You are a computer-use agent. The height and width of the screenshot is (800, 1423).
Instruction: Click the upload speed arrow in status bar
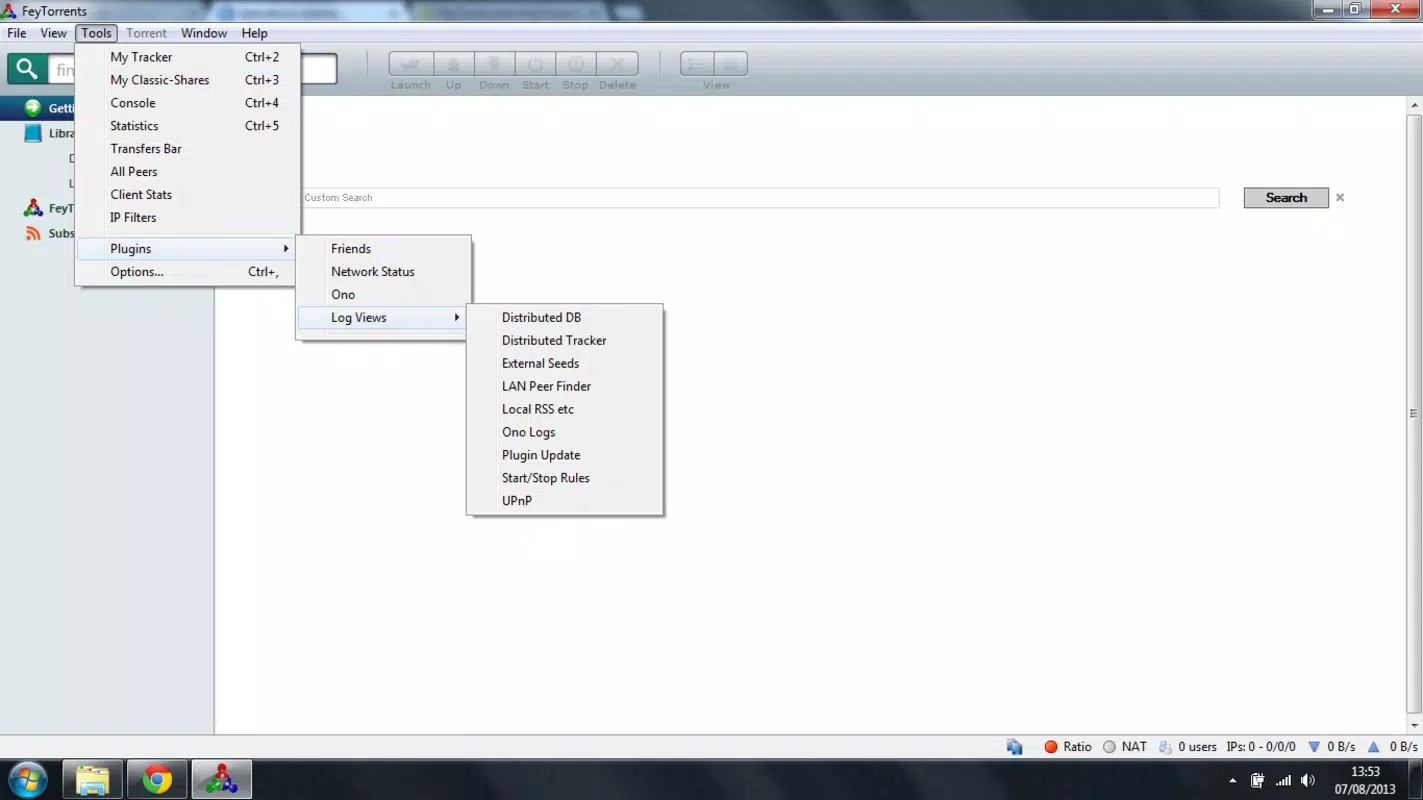pyautogui.click(x=1374, y=747)
